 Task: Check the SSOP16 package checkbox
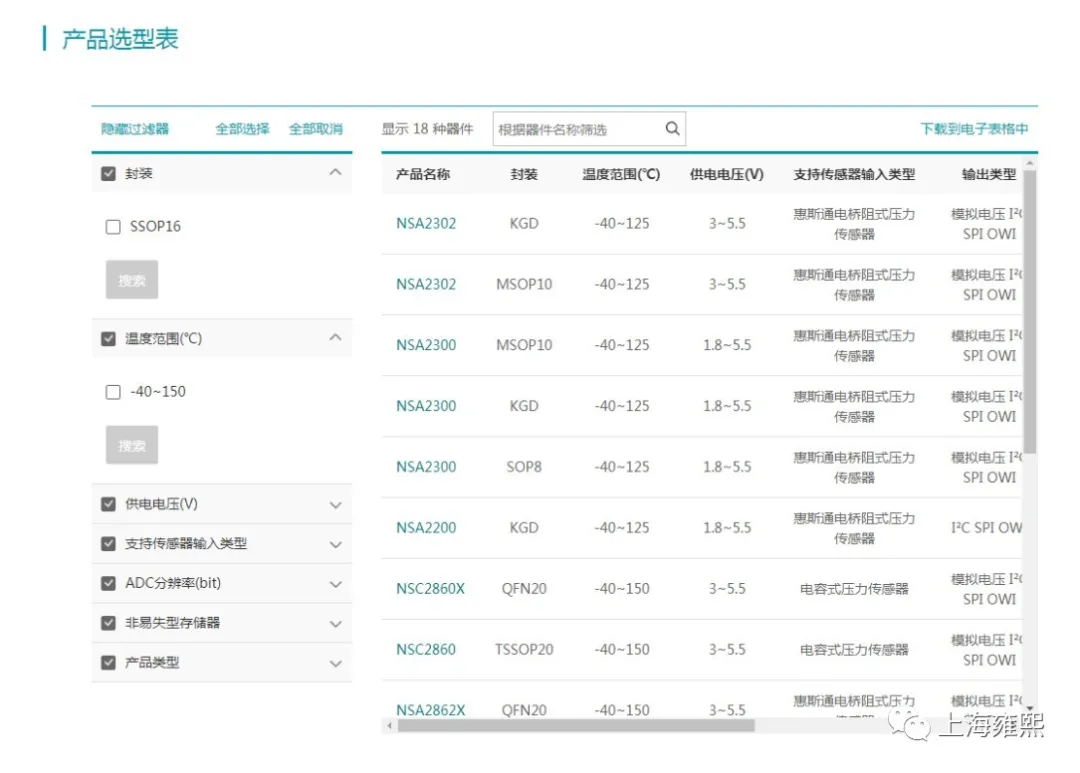[x=113, y=227]
